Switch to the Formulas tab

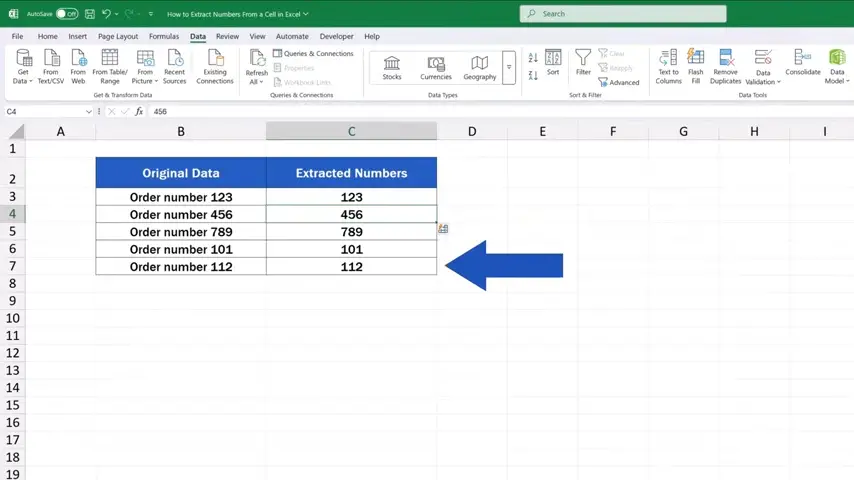click(x=164, y=36)
